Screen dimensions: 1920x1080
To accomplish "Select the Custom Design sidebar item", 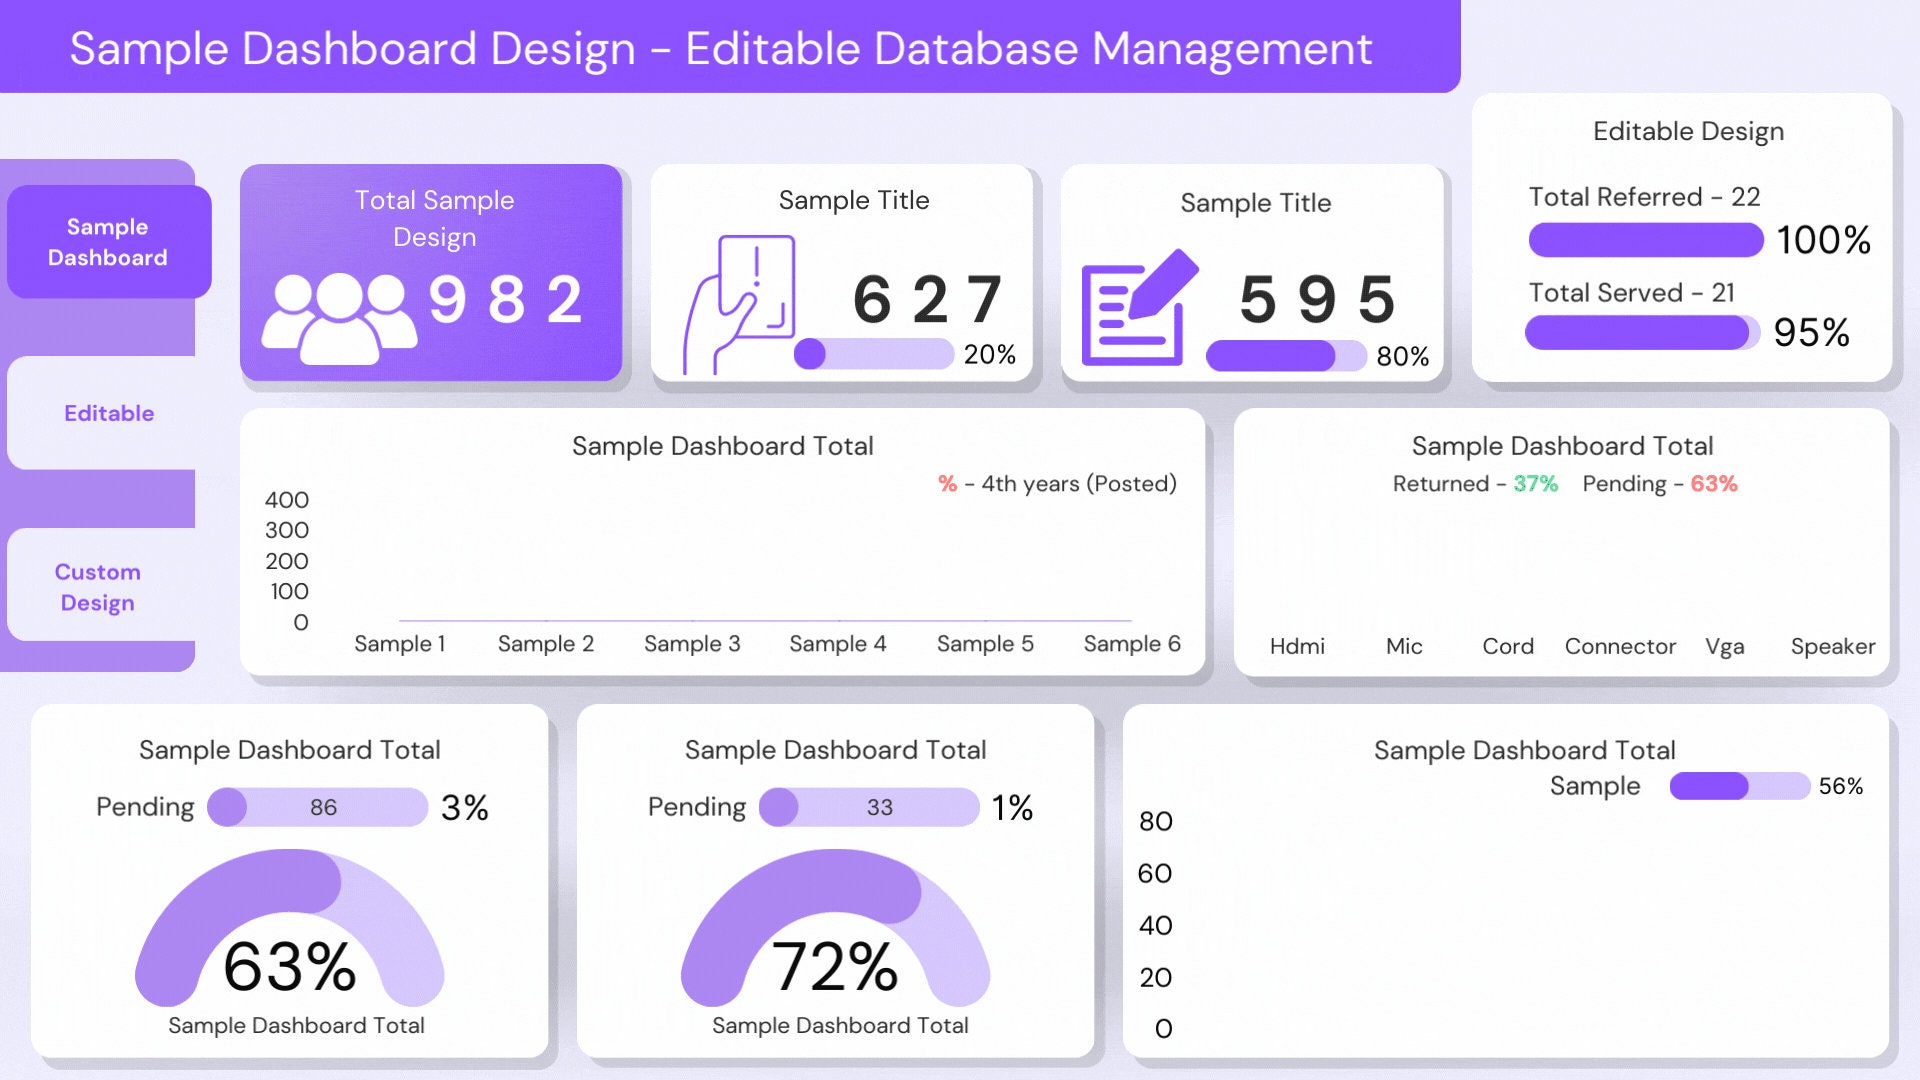I will pos(97,586).
